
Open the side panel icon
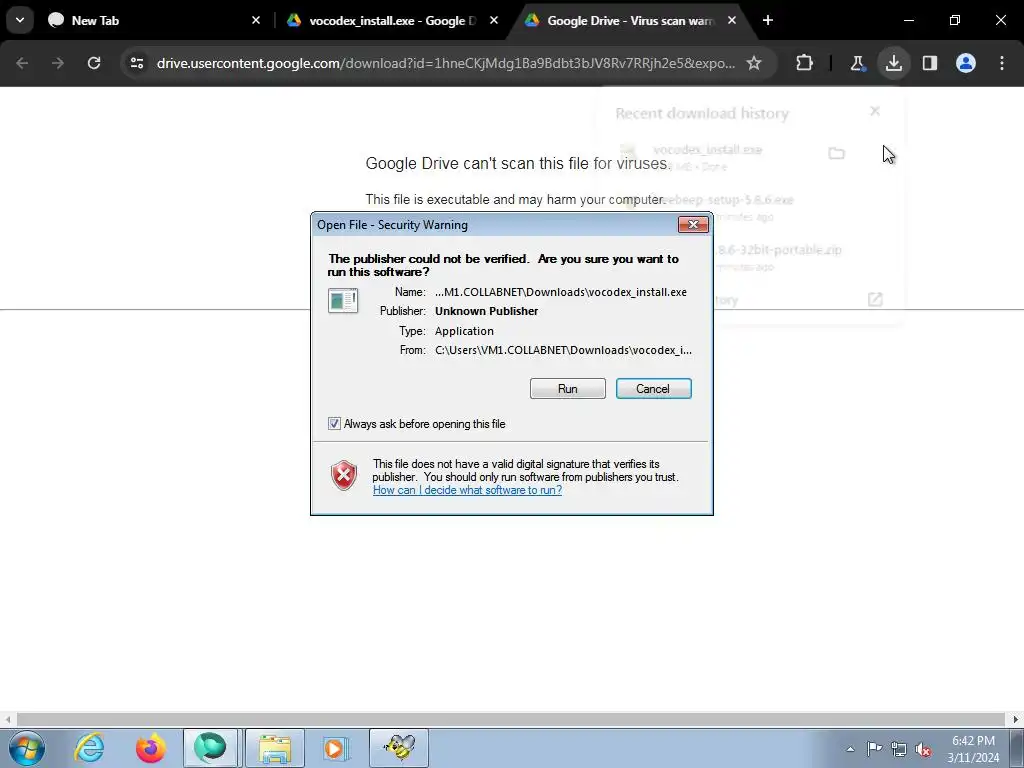930,63
